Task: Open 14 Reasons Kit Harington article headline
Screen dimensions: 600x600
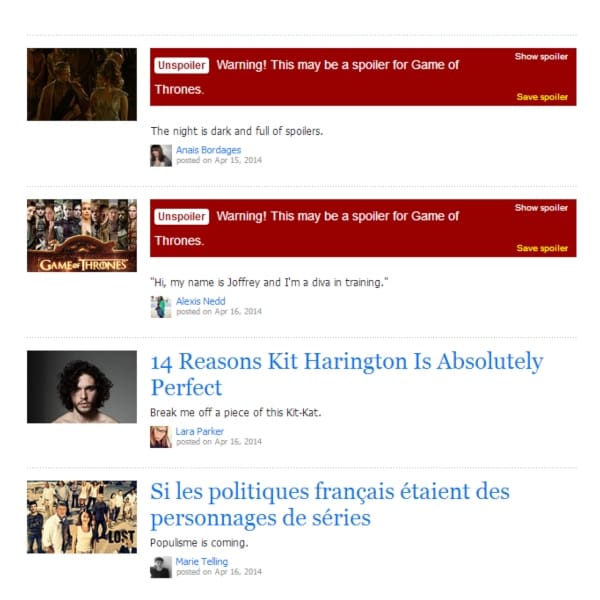Action: [347, 374]
